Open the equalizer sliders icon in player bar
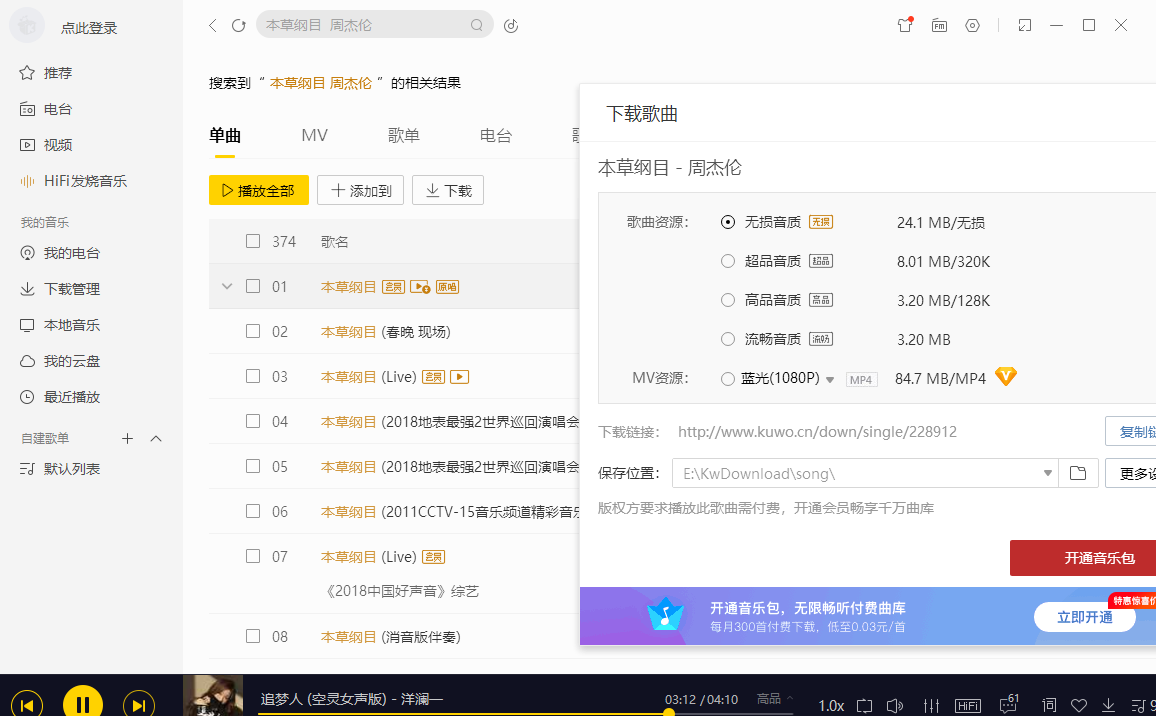 (x=931, y=705)
